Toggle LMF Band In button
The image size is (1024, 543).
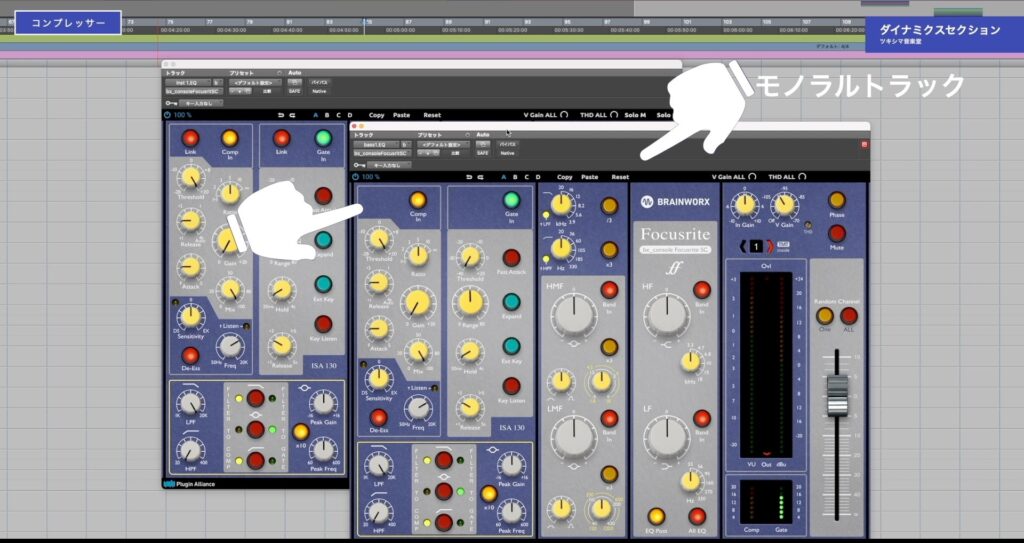pos(609,418)
